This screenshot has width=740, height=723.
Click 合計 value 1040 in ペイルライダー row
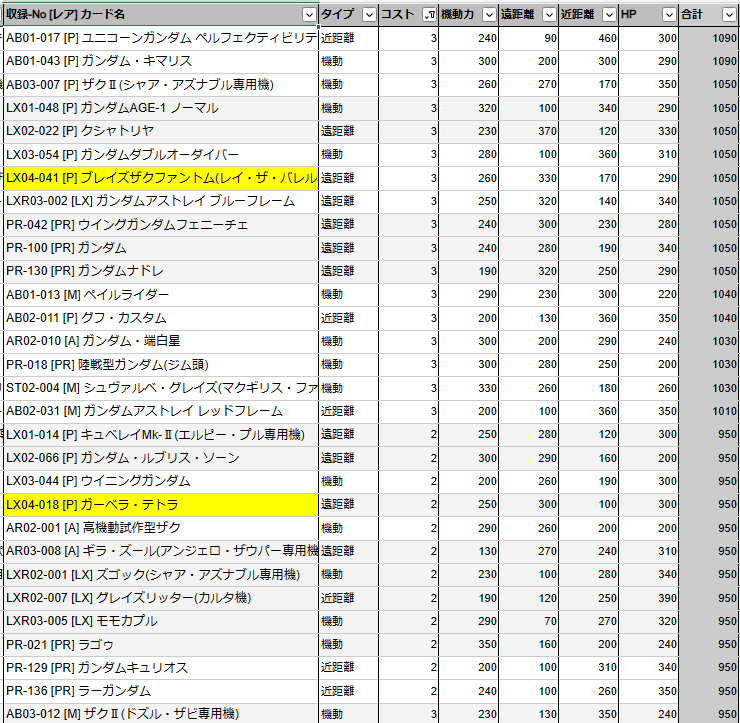pos(709,295)
